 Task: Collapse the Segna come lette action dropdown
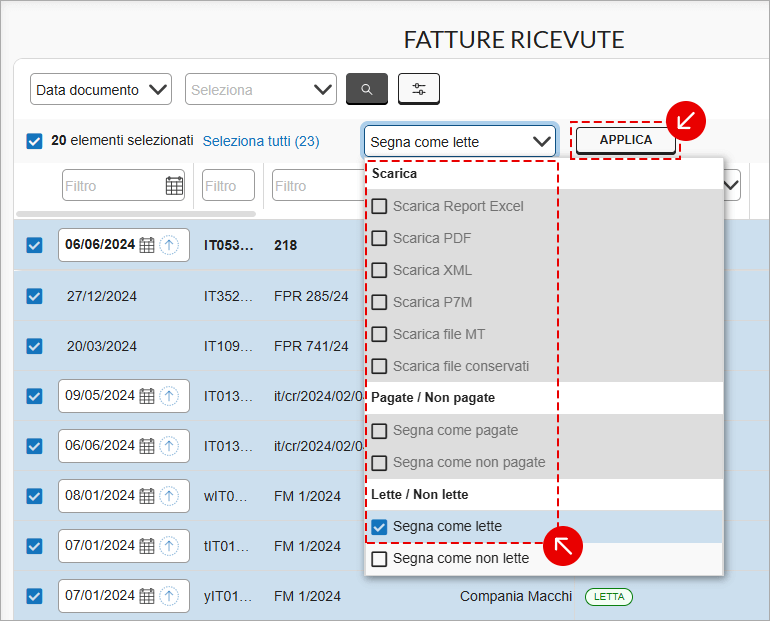click(x=459, y=142)
